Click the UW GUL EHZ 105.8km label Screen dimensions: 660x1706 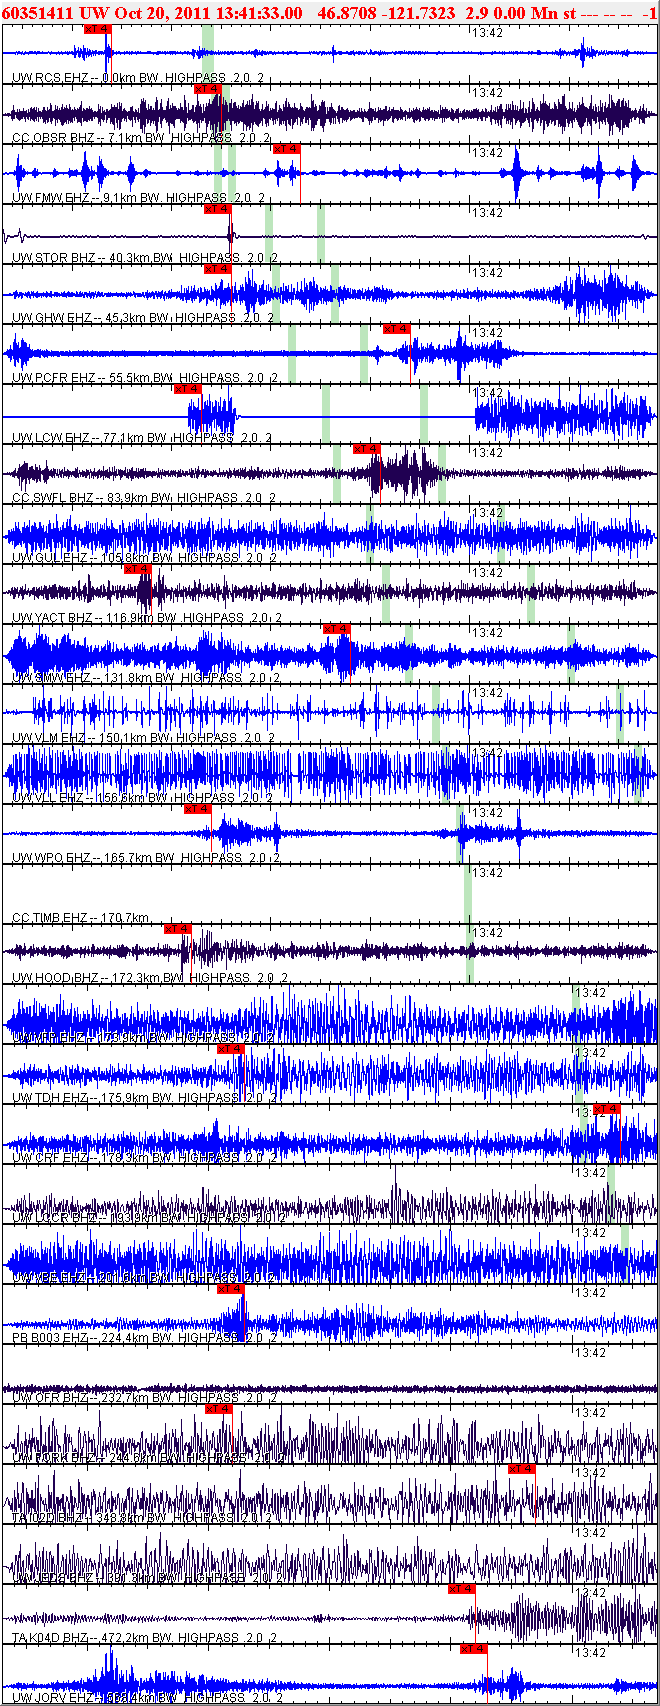[144, 558]
